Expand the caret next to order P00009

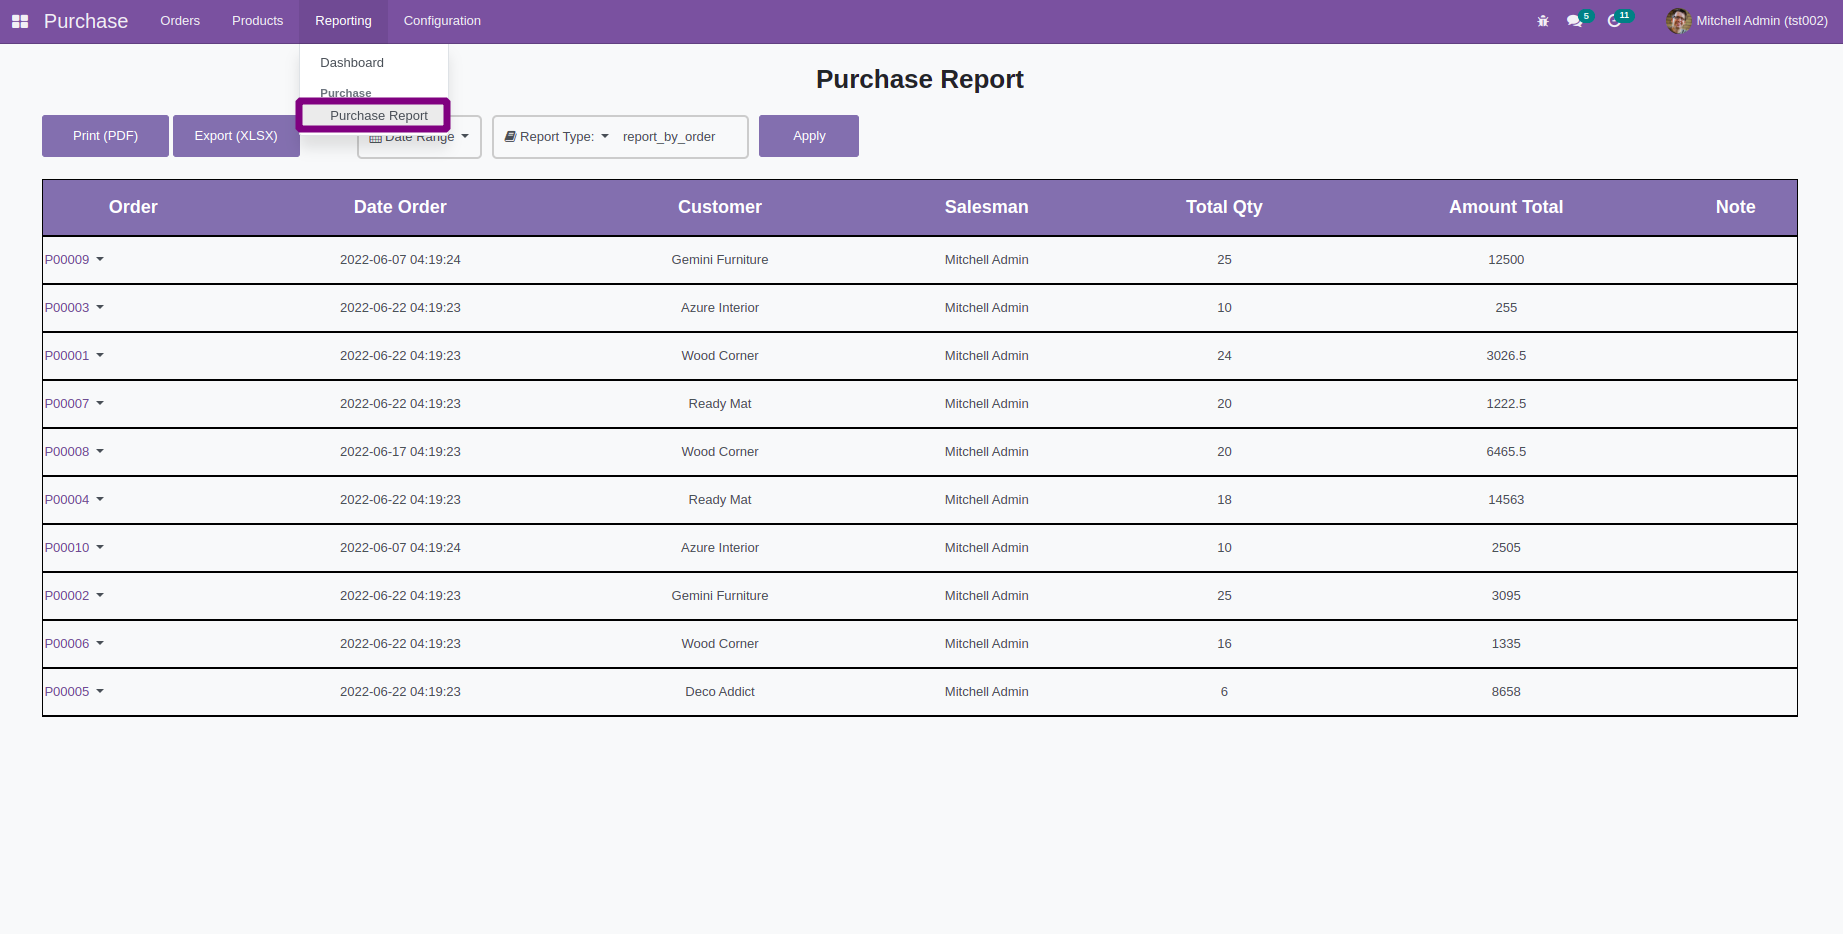click(x=100, y=260)
